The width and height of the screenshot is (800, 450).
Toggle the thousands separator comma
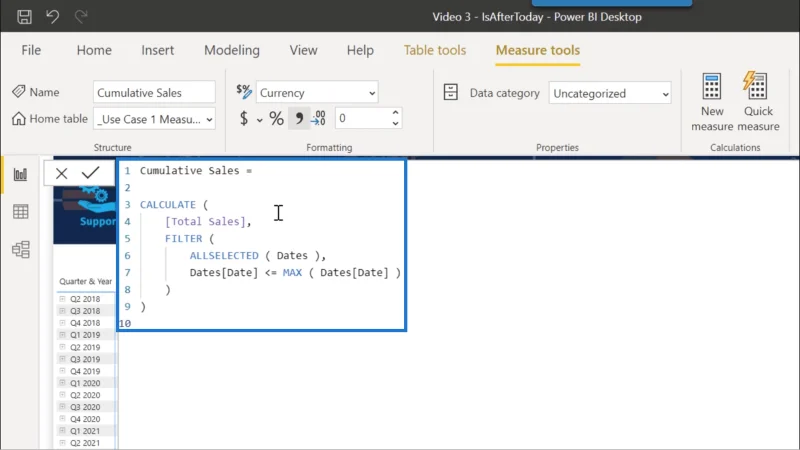coord(299,119)
